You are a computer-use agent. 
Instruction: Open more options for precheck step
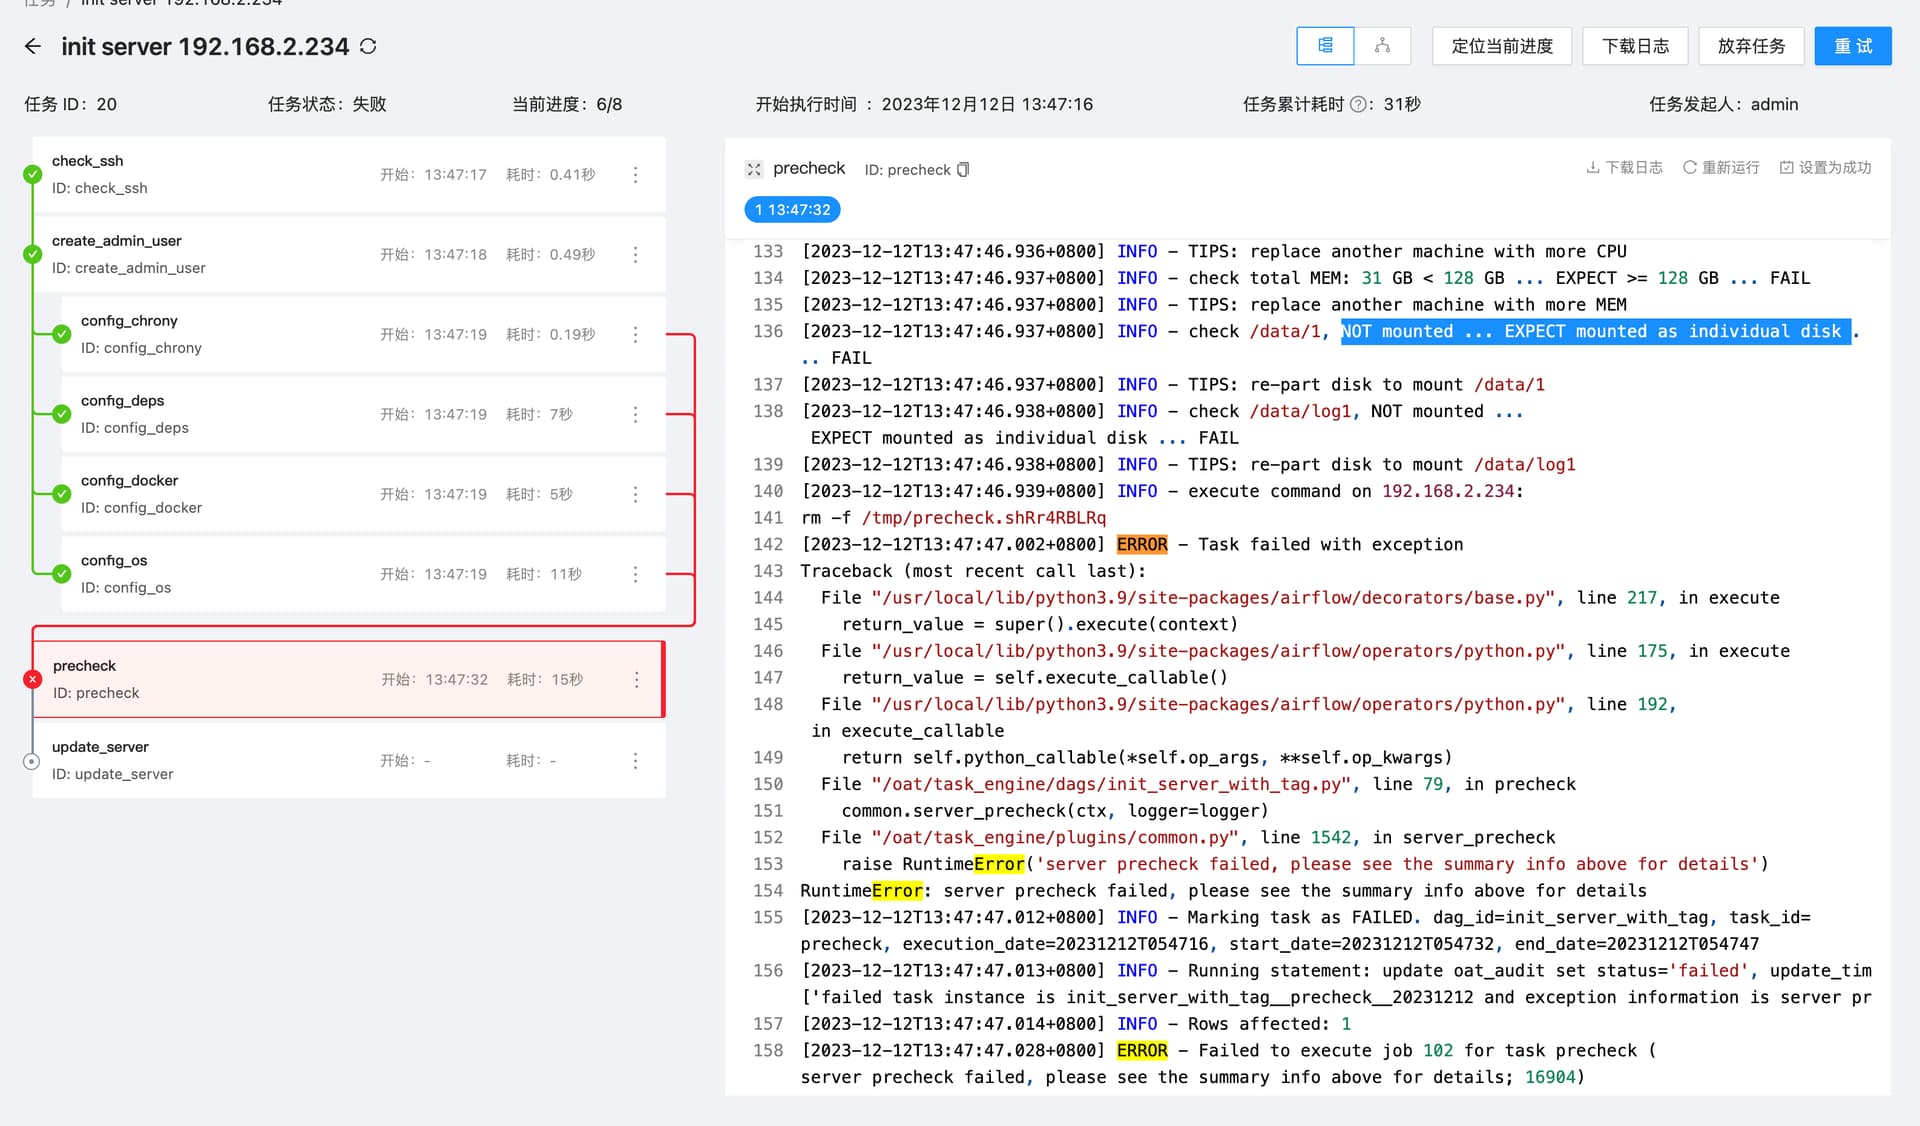tap(636, 680)
